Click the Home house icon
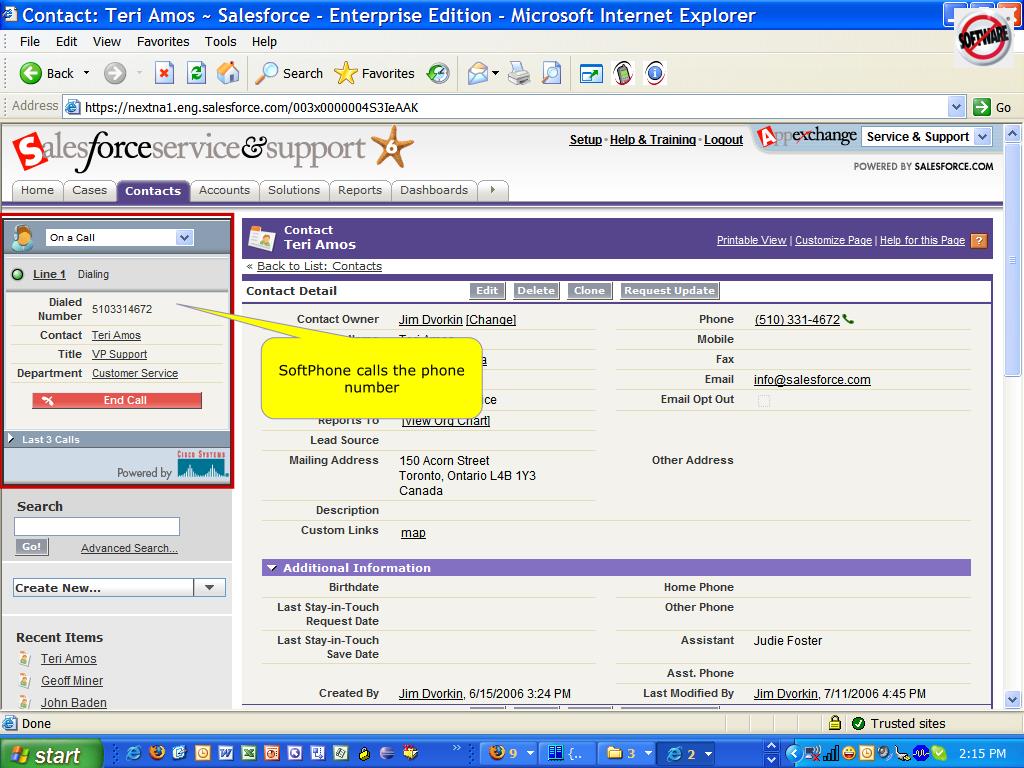Viewport: 1024px width, 768px height. click(x=228, y=73)
